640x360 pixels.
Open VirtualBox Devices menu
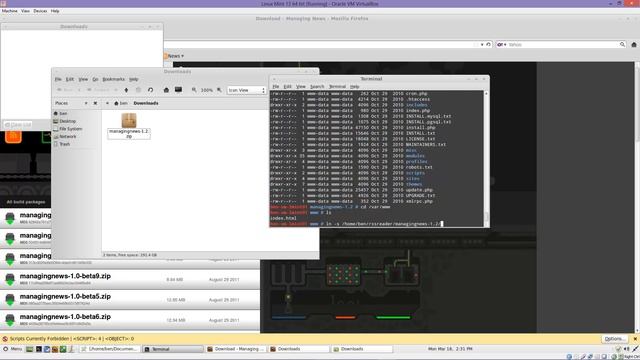40,11
